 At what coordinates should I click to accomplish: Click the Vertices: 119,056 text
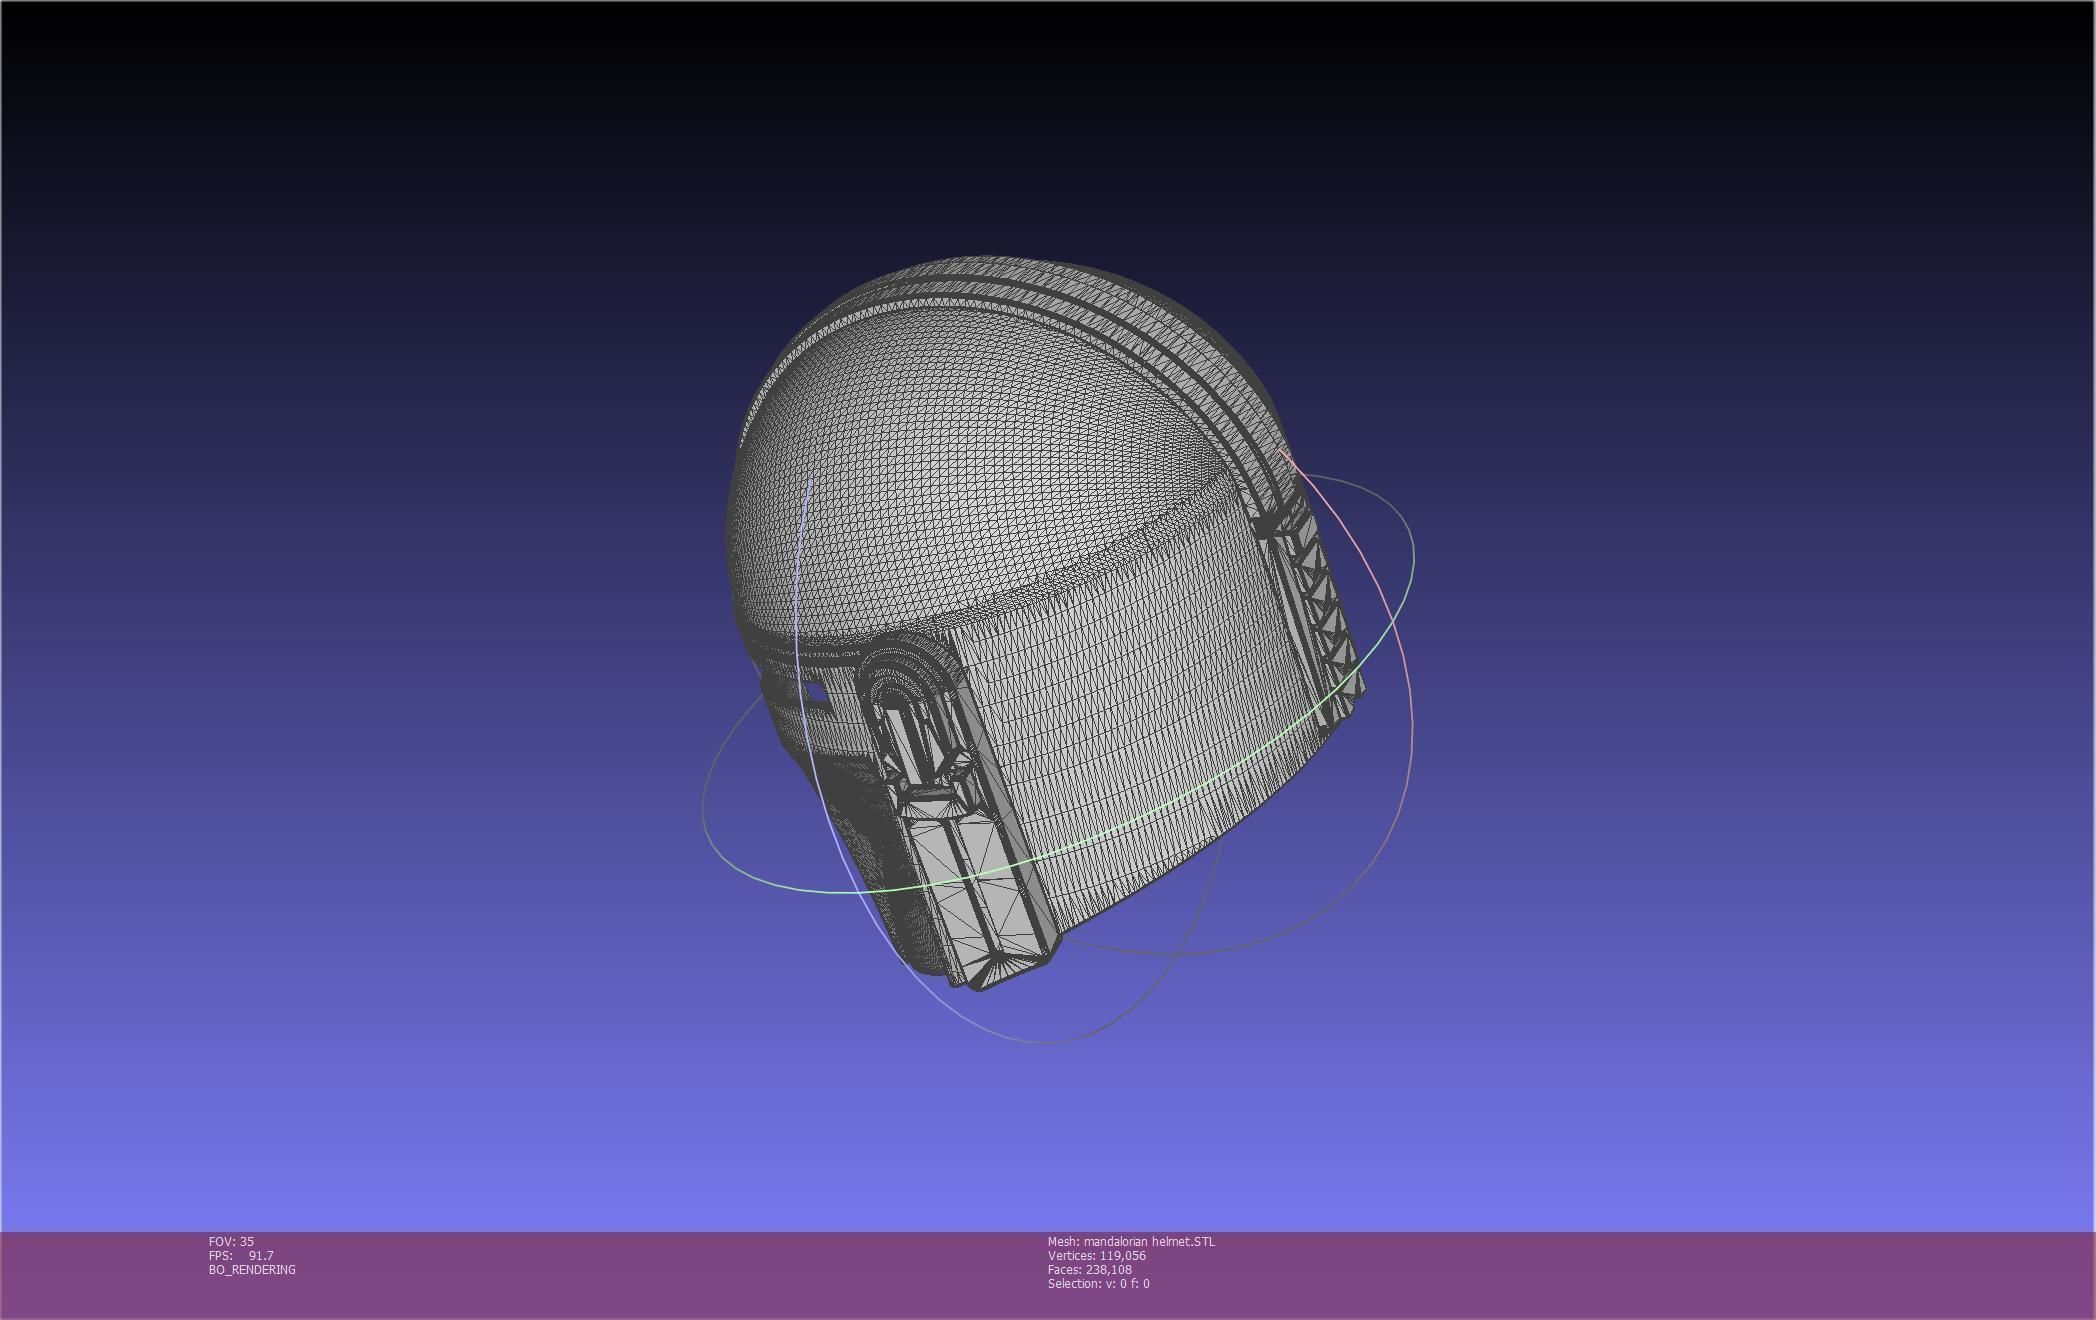point(1096,1255)
